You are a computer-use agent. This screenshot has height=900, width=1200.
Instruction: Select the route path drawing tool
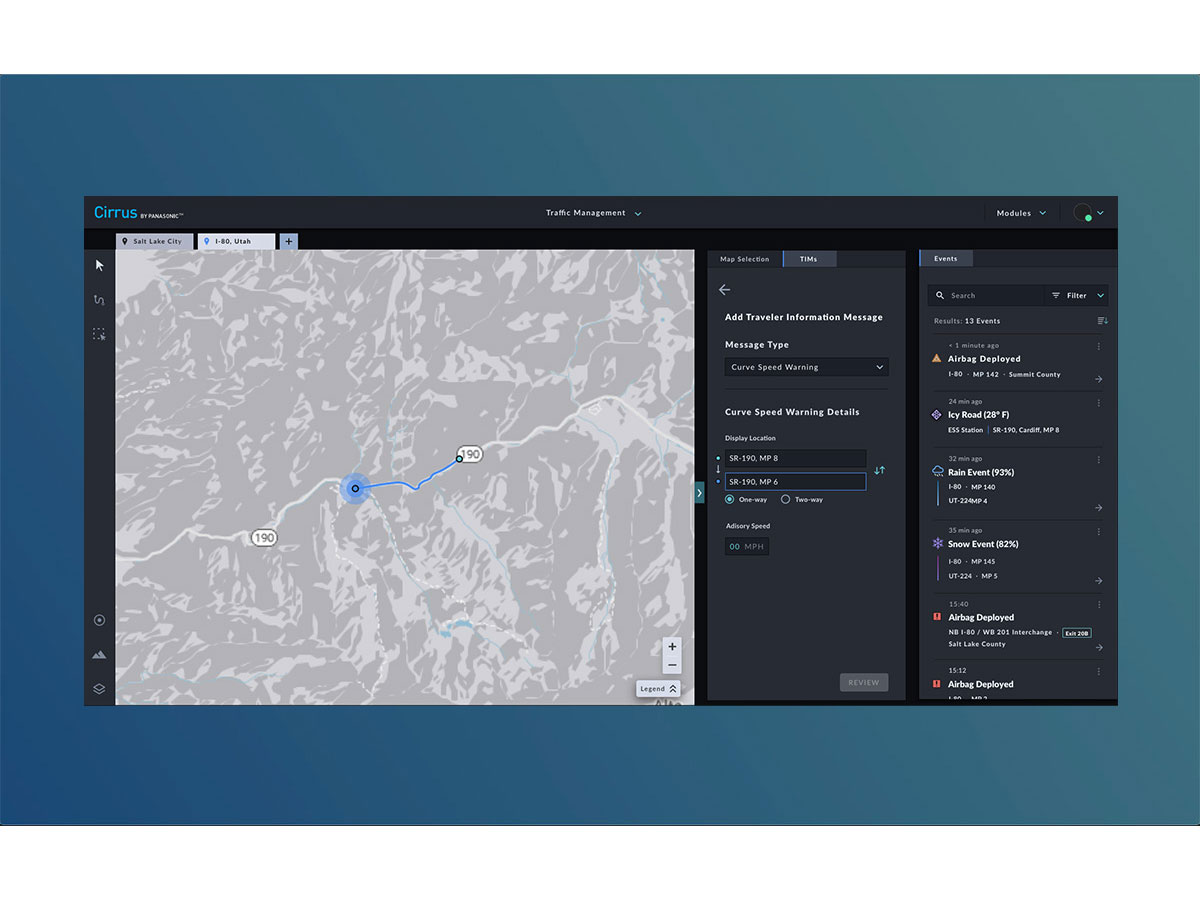99,300
